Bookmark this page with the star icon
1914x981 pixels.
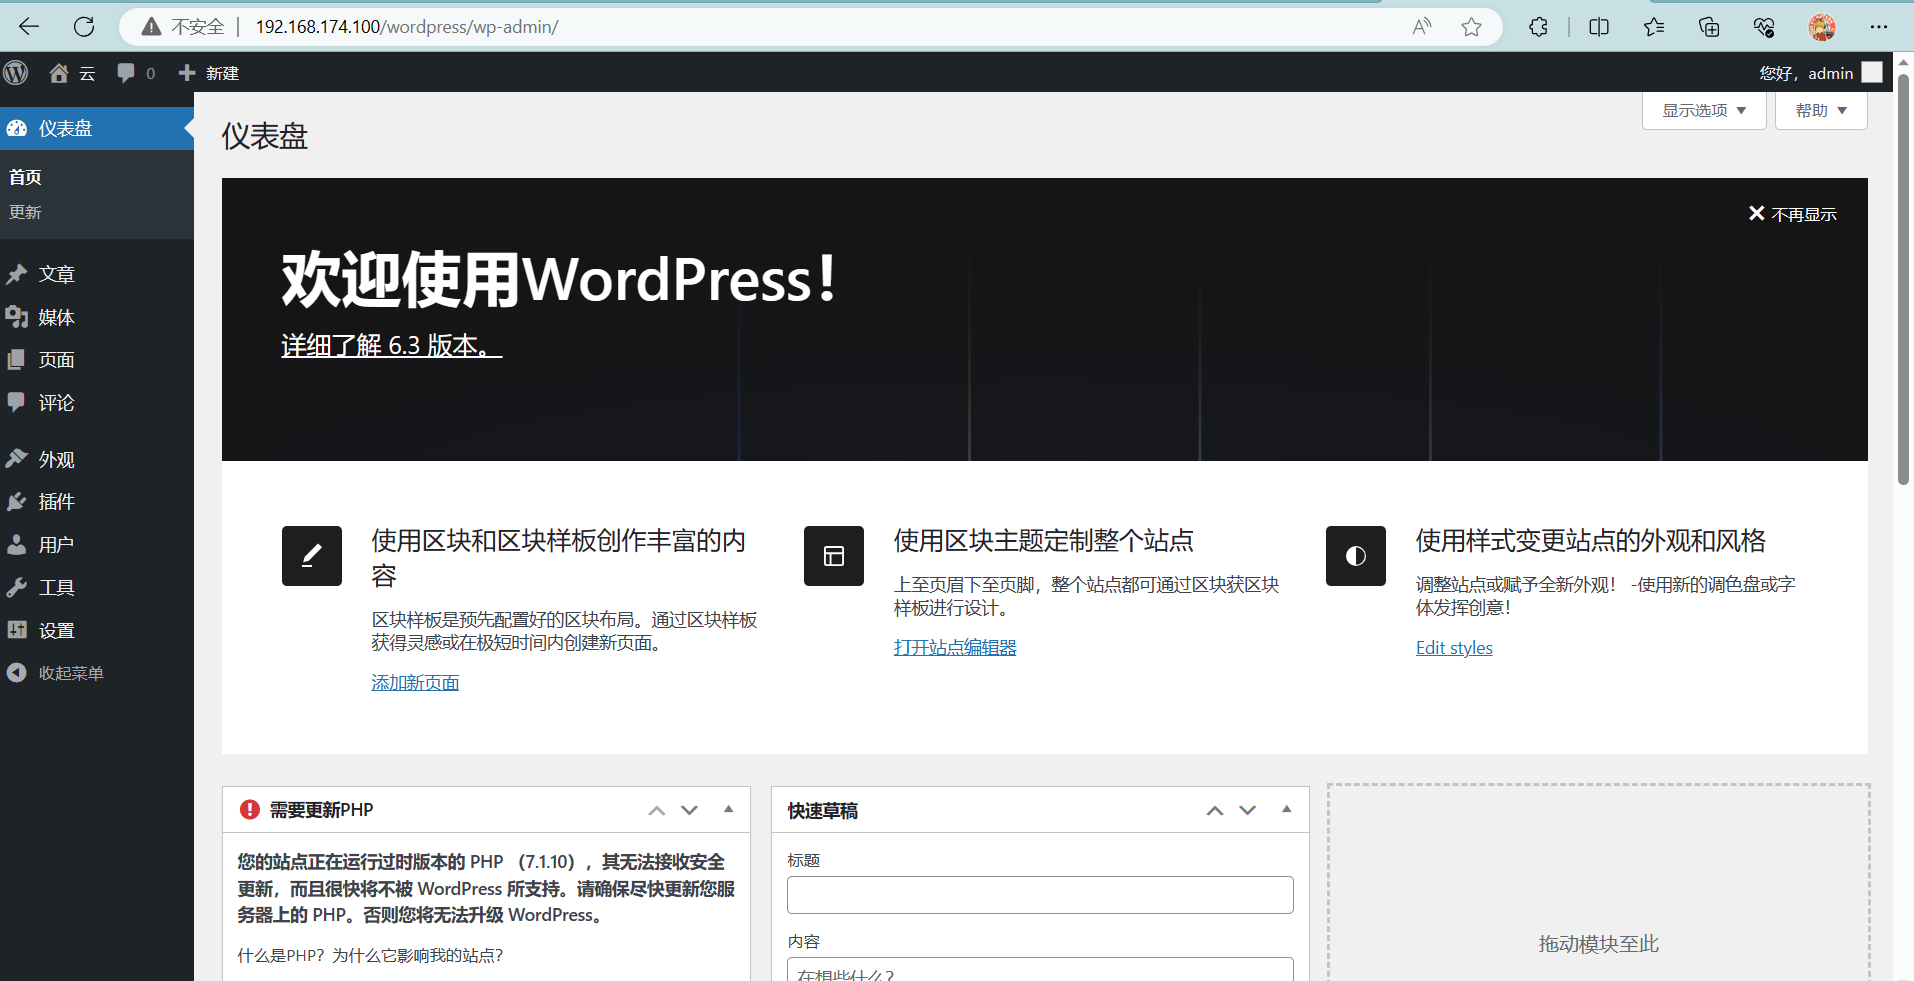coord(1471,27)
